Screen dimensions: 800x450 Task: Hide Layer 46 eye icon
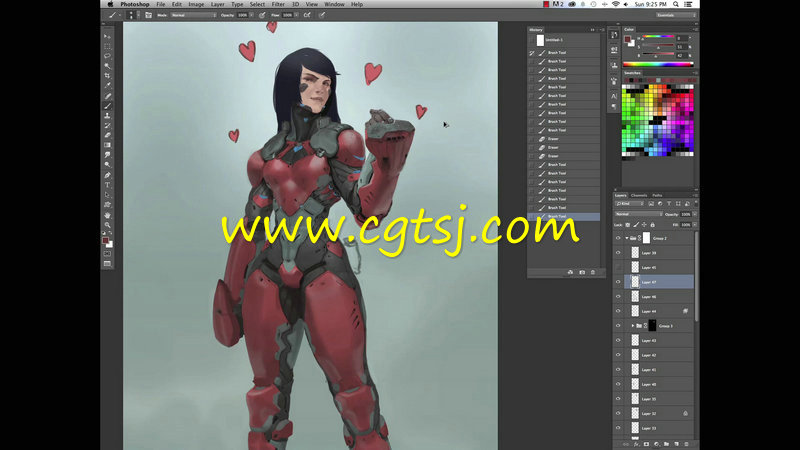click(x=618, y=296)
